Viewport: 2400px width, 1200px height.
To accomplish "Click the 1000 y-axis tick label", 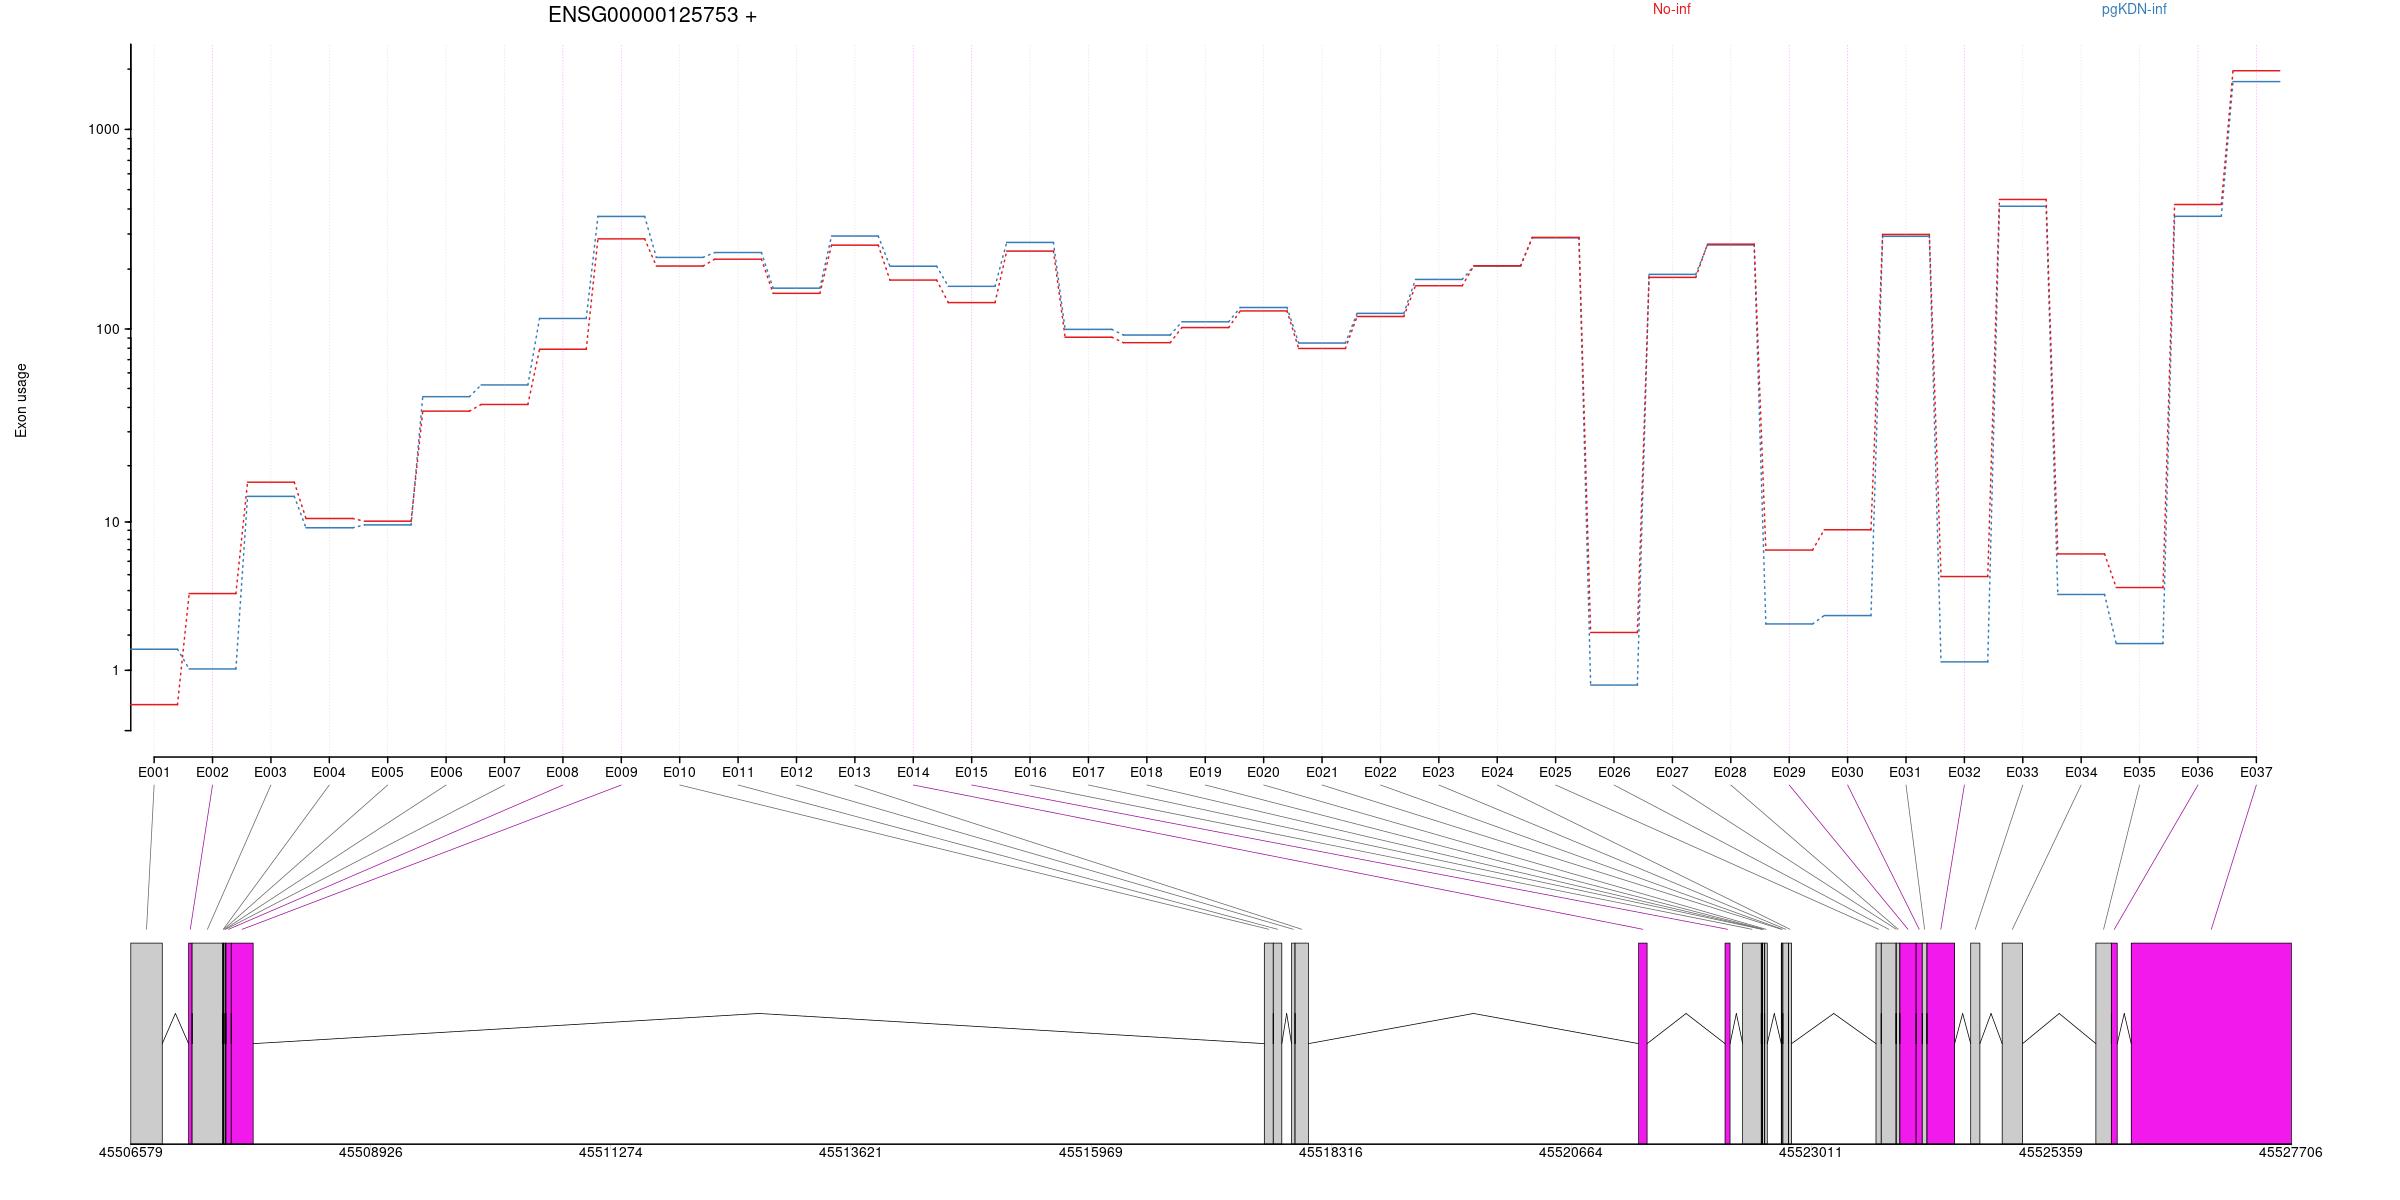I will coord(103,129).
